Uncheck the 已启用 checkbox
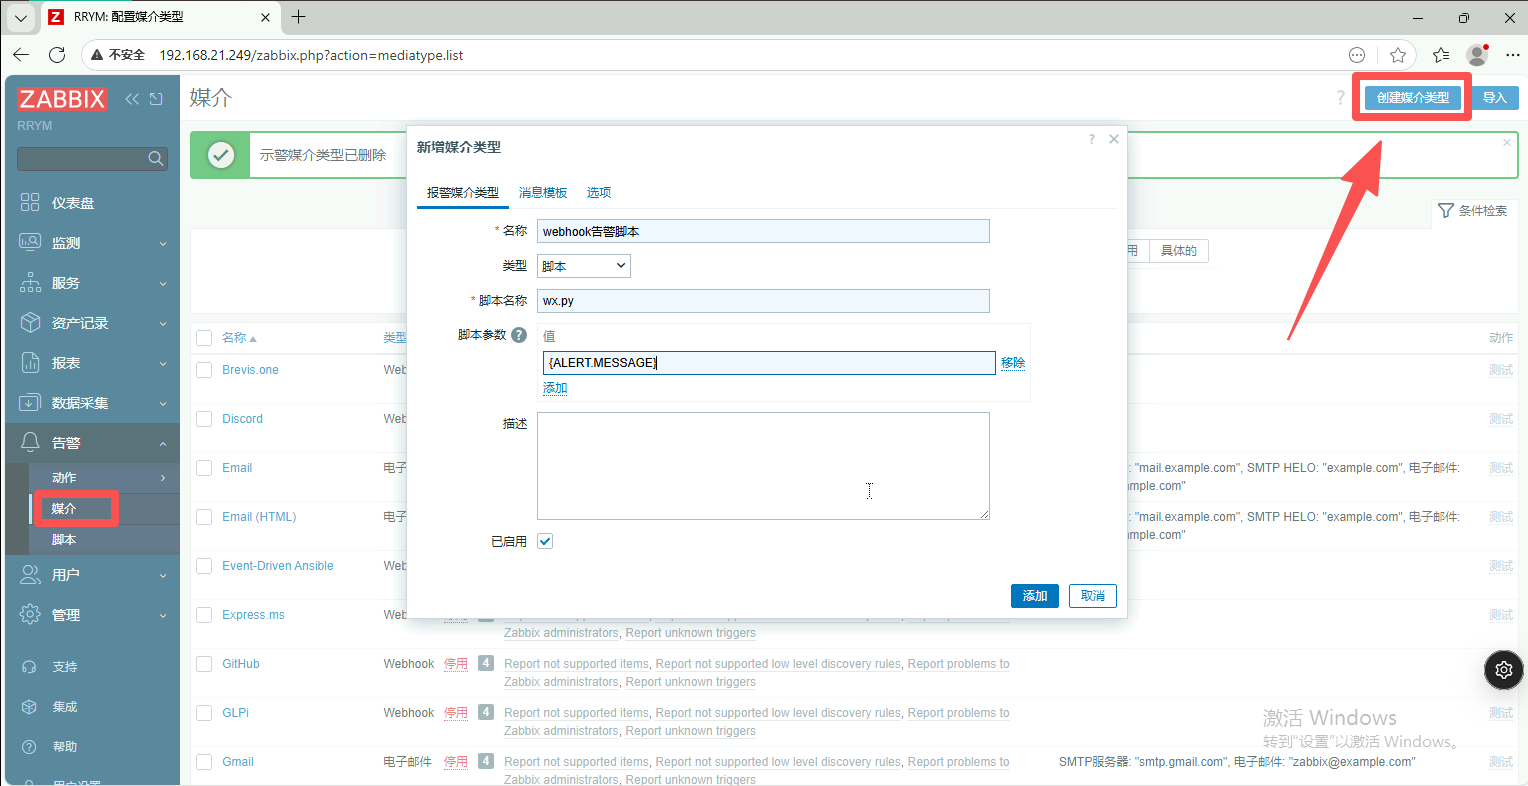The width and height of the screenshot is (1528, 786). point(545,541)
